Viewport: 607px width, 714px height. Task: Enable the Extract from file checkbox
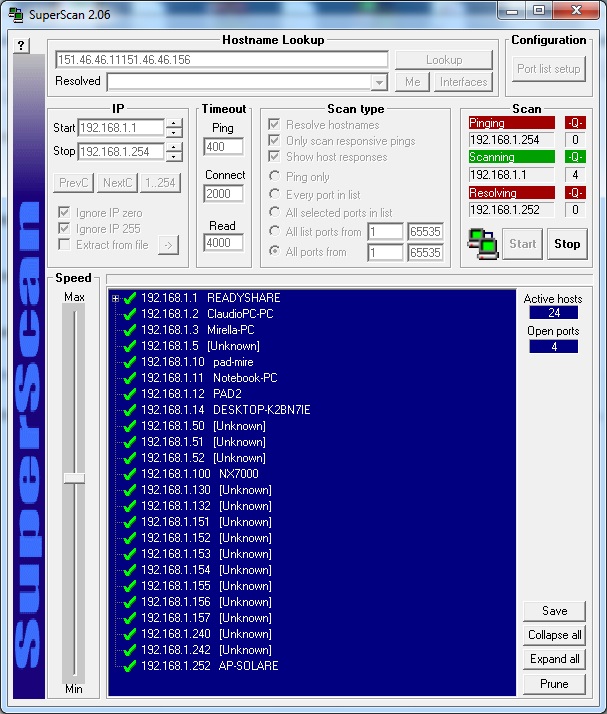tap(64, 245)
